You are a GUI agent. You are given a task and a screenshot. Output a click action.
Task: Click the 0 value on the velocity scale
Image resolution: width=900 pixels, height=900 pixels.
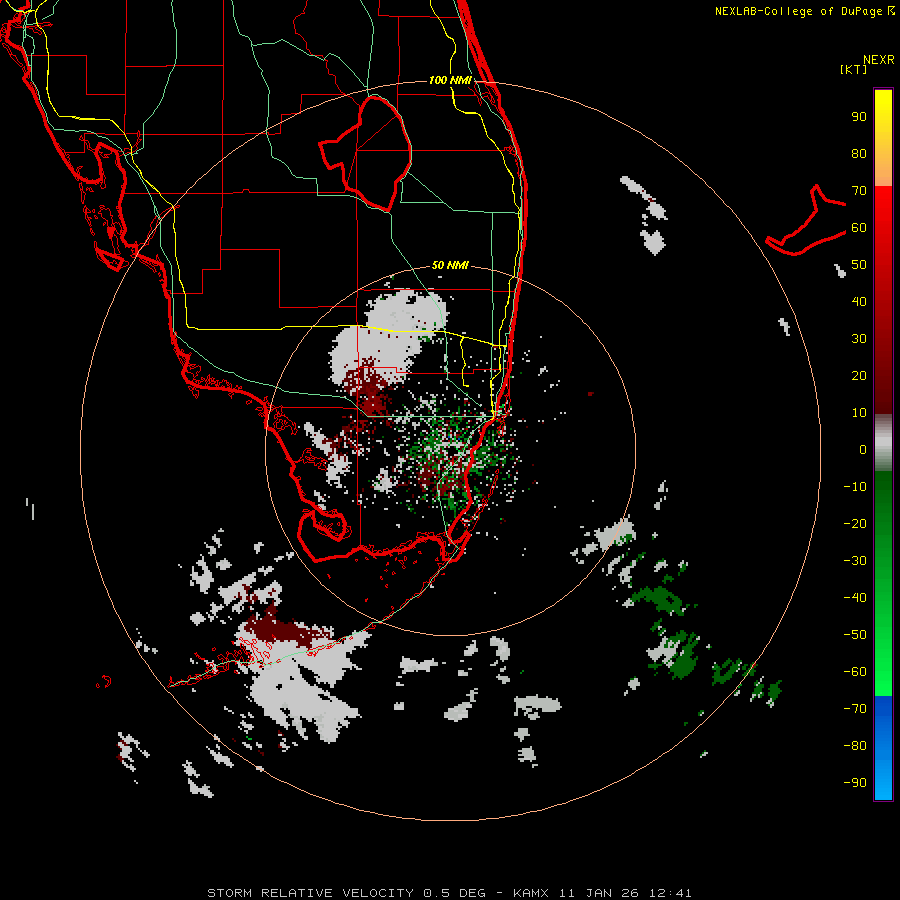863,449
